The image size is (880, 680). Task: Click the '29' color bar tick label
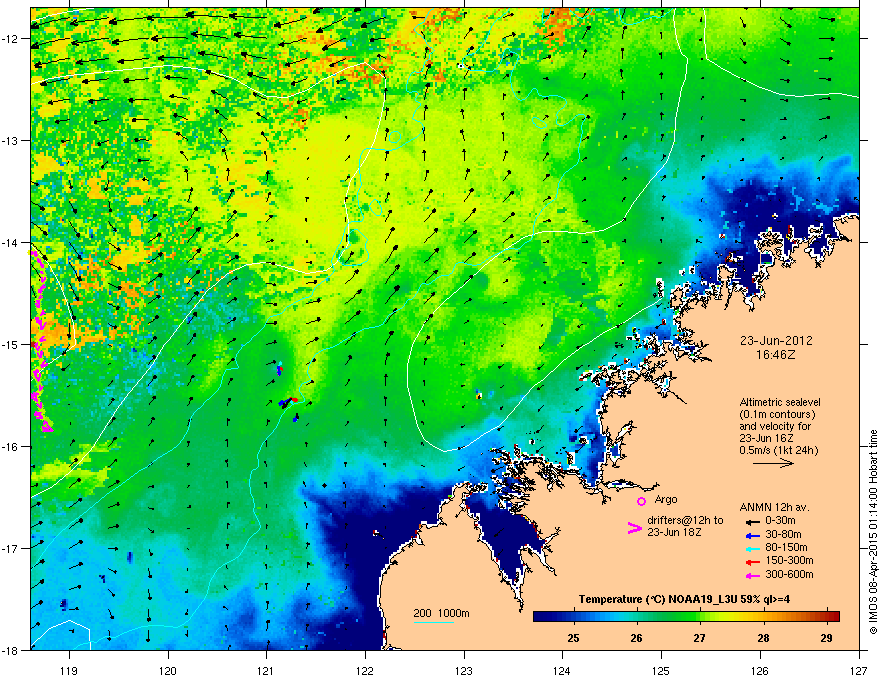tap(826, 638)
